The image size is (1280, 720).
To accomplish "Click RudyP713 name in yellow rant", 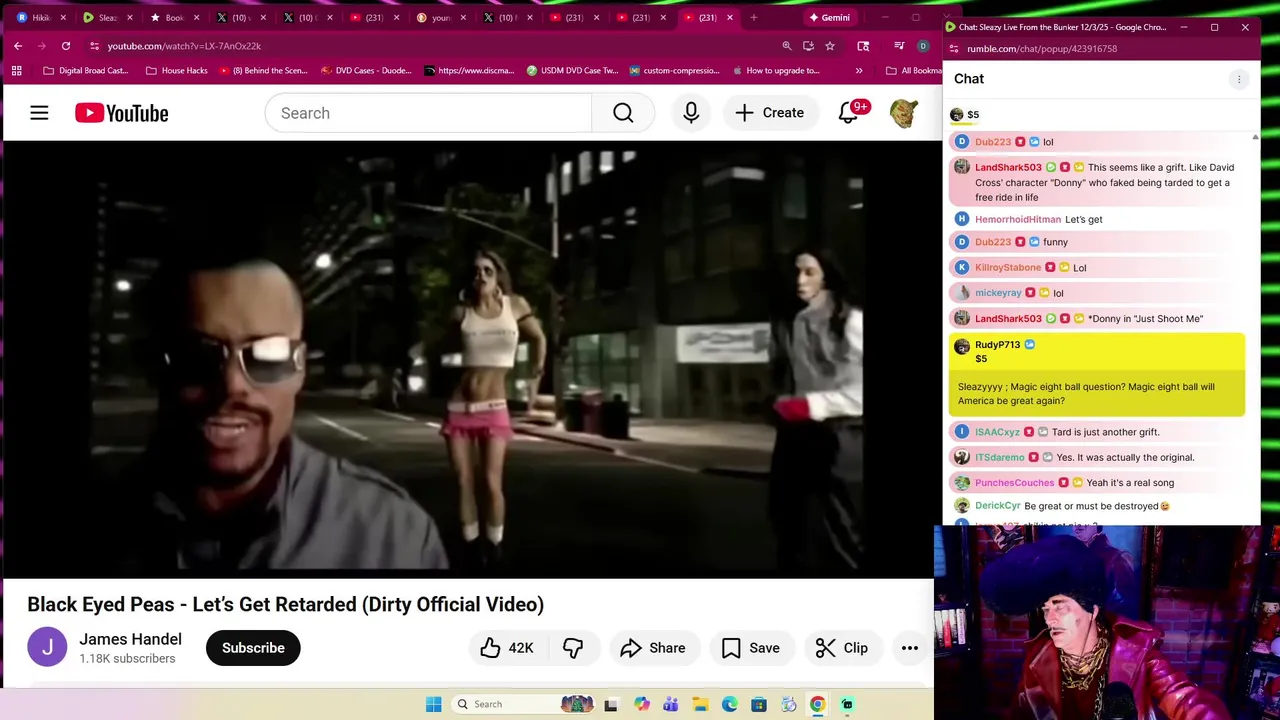I will click(997, 345).
